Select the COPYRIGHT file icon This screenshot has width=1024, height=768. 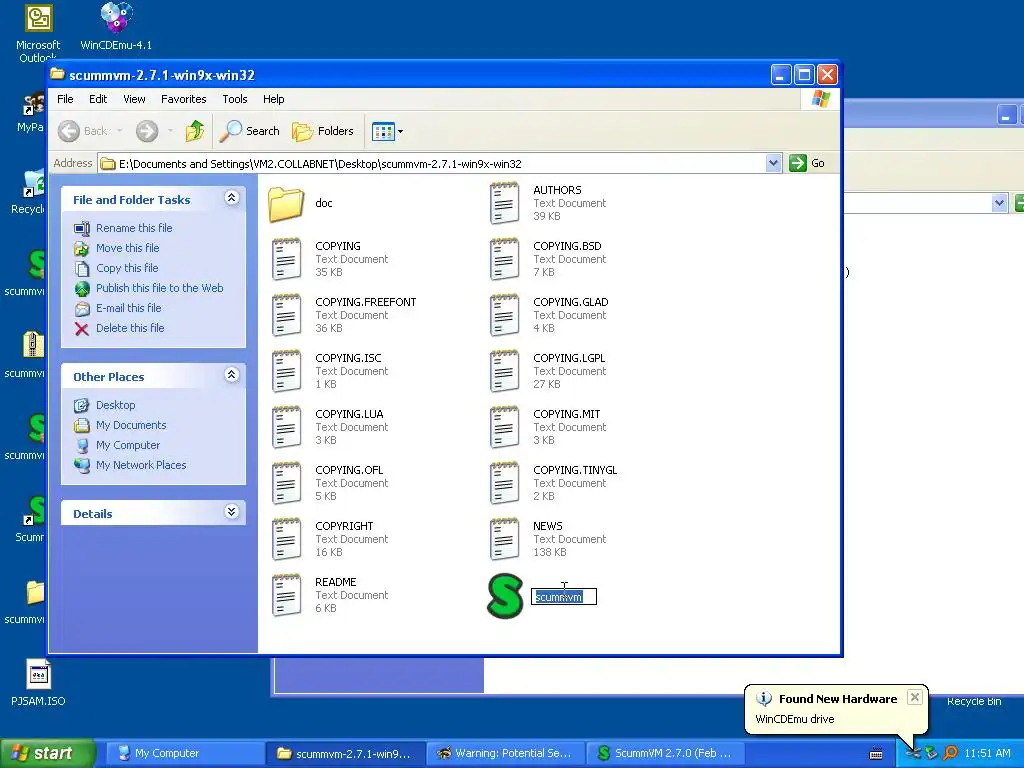[286, 539]
